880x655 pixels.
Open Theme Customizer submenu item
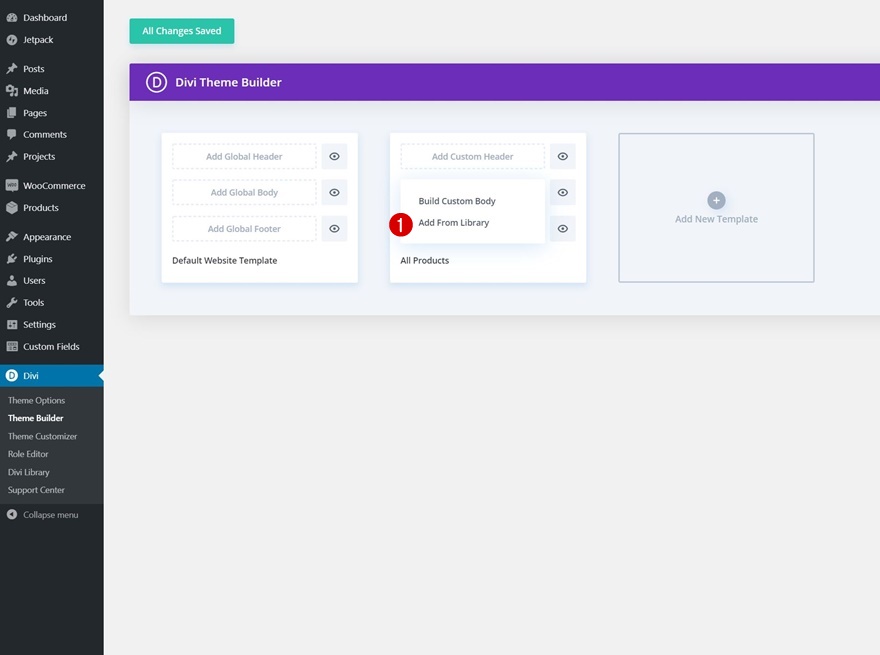tap(42, 436)
